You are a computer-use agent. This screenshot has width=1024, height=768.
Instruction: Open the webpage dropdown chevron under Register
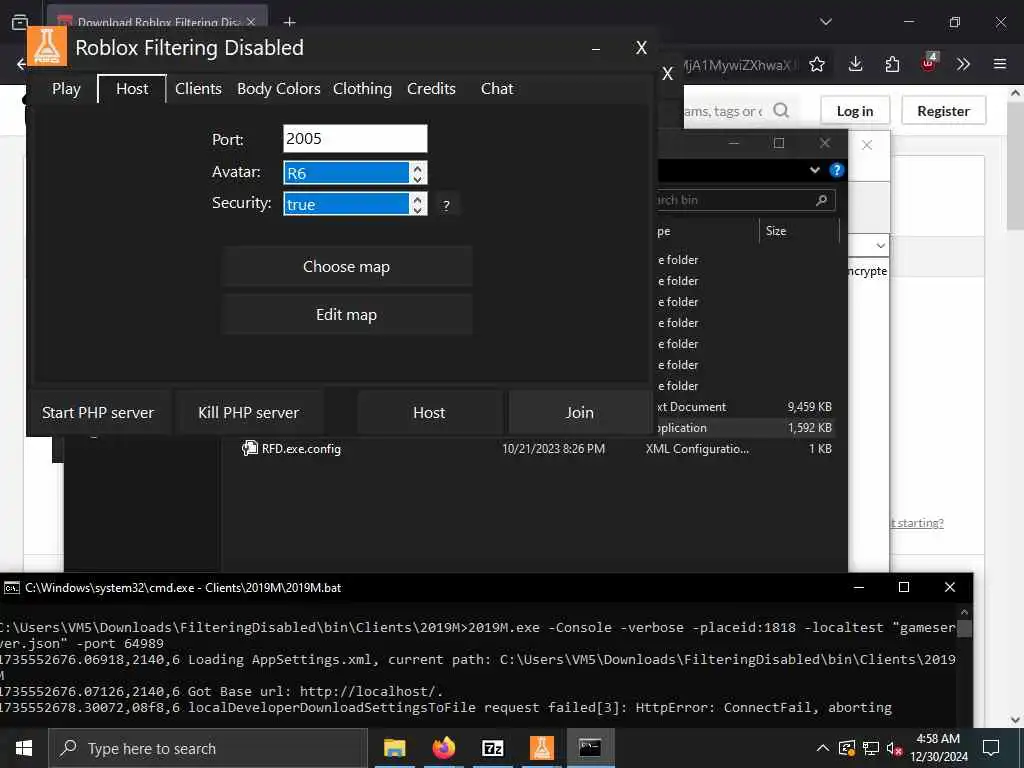pyautogui.click(x=880, y=246)
